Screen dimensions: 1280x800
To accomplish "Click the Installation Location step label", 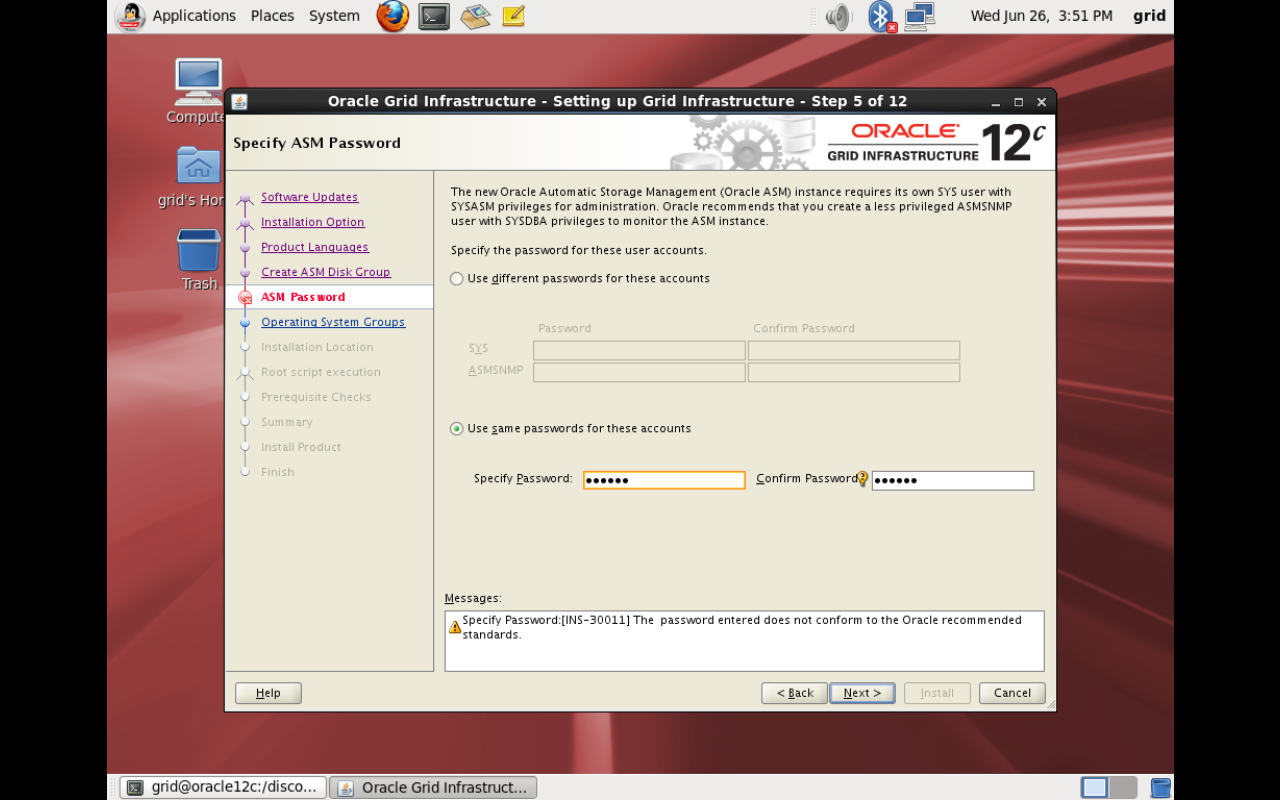I will coord(317,347).
